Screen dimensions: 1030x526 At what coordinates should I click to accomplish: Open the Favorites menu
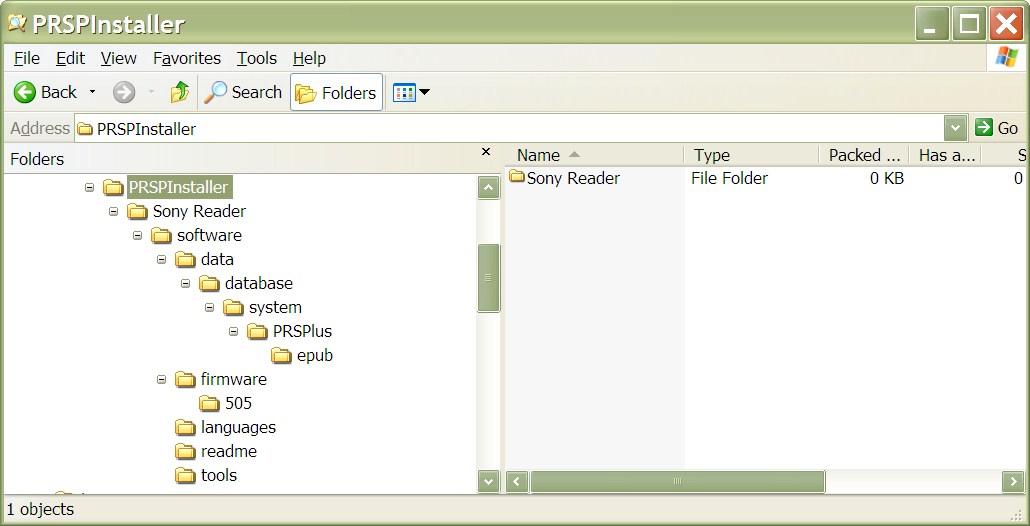(x=187, y=58)
